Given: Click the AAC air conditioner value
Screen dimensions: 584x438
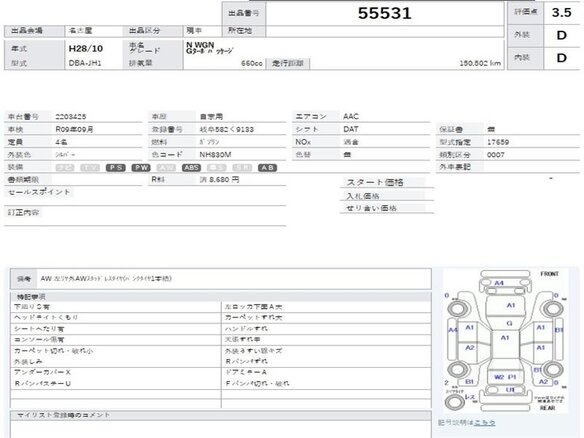Looking at the screenshot, I should [351, 117].
